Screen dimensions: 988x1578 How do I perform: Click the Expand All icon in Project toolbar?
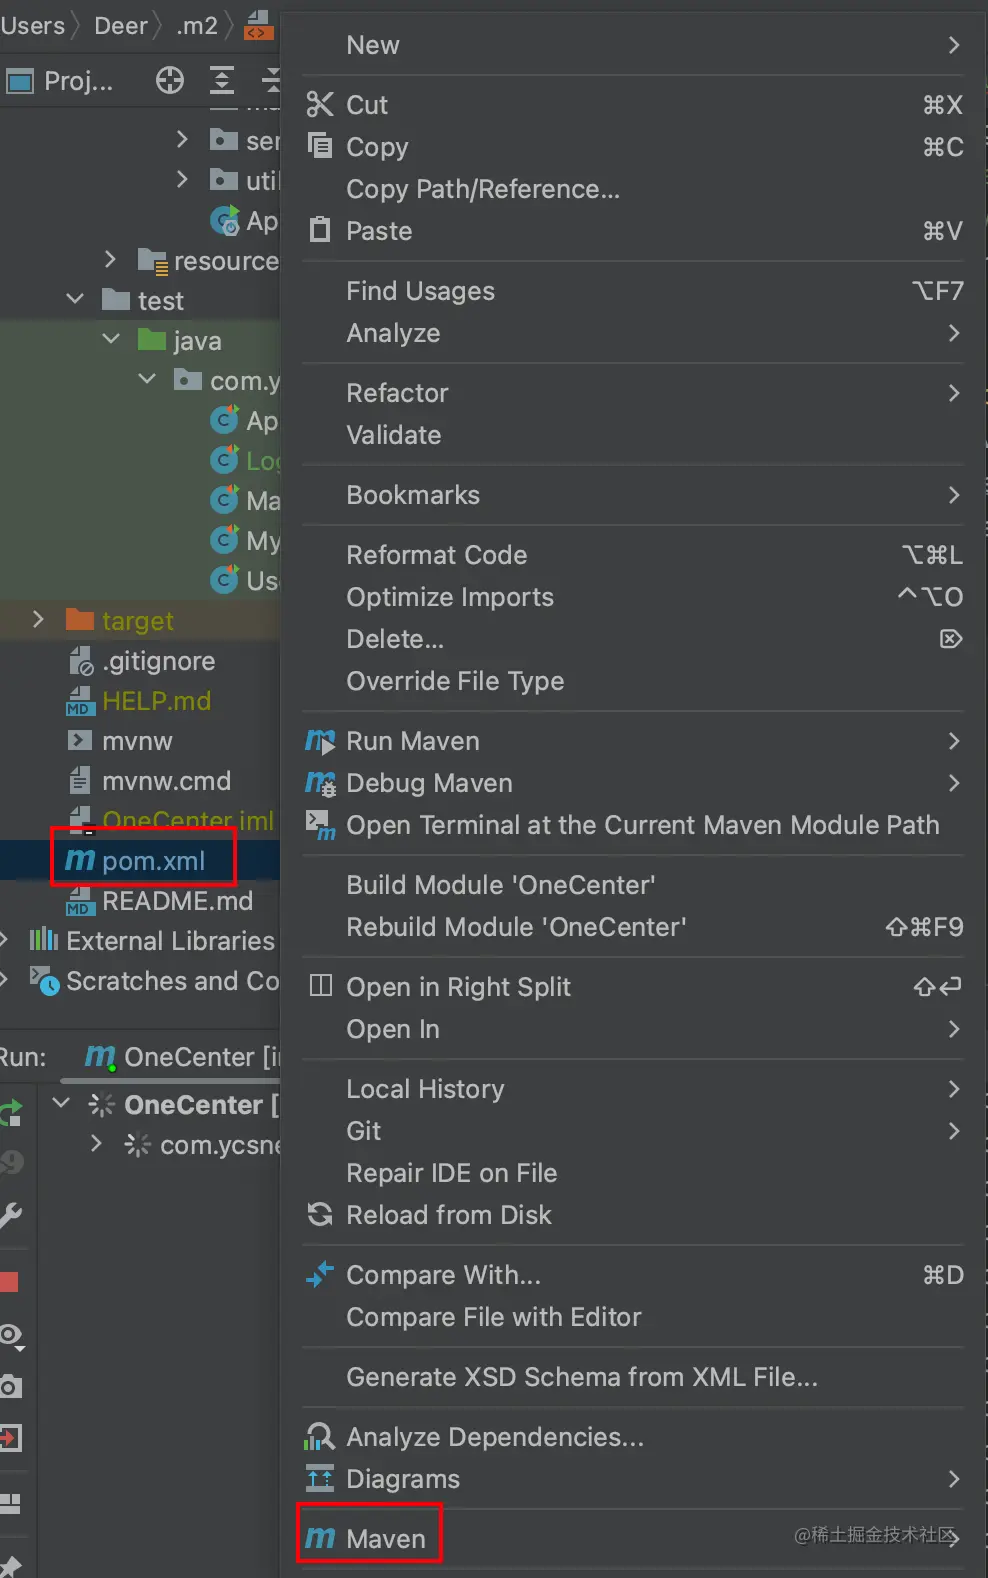(221, 80)
